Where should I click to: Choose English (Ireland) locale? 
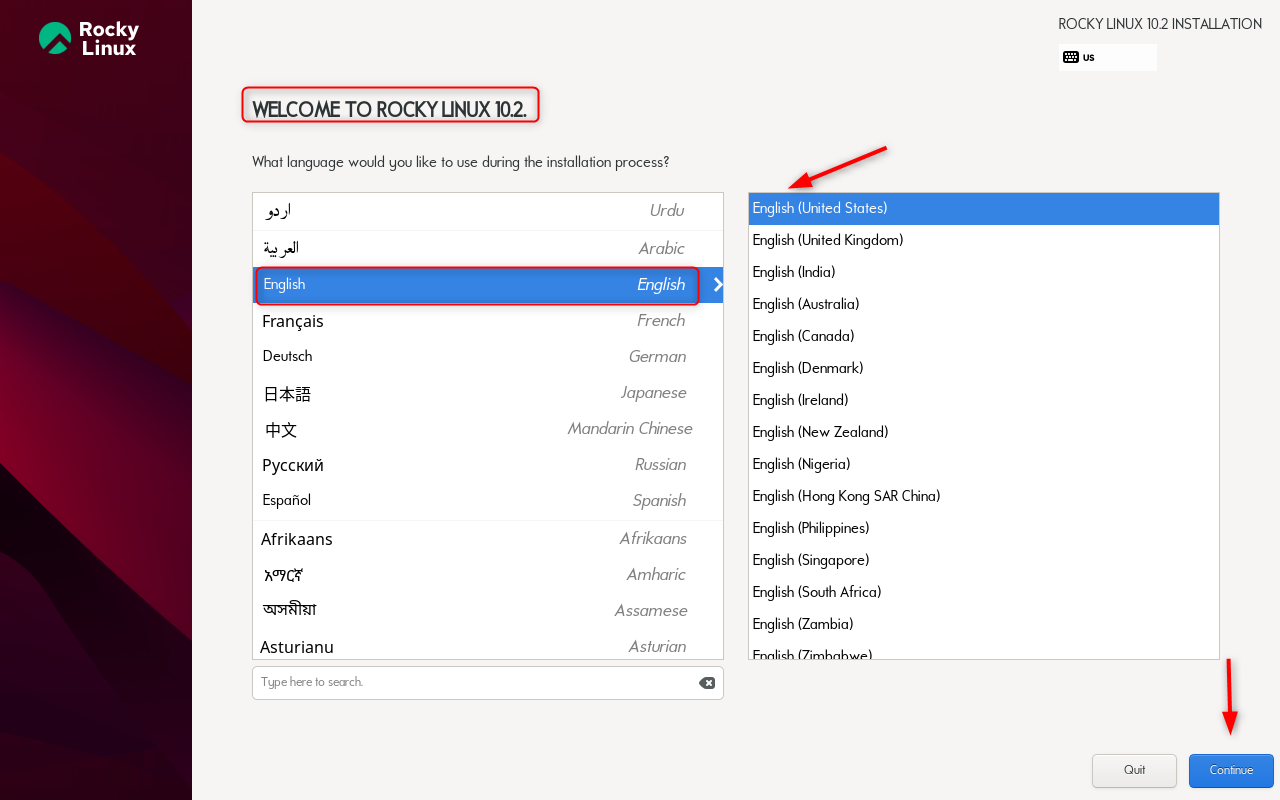coord(984,400)
